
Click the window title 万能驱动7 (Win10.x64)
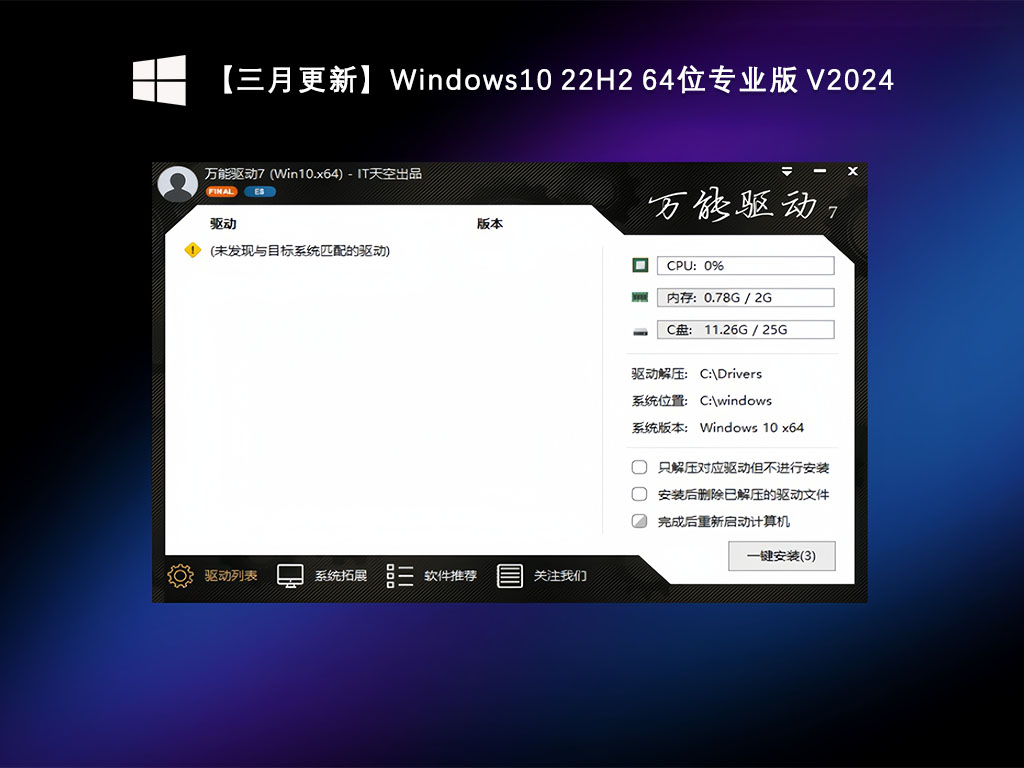[274, 174]
